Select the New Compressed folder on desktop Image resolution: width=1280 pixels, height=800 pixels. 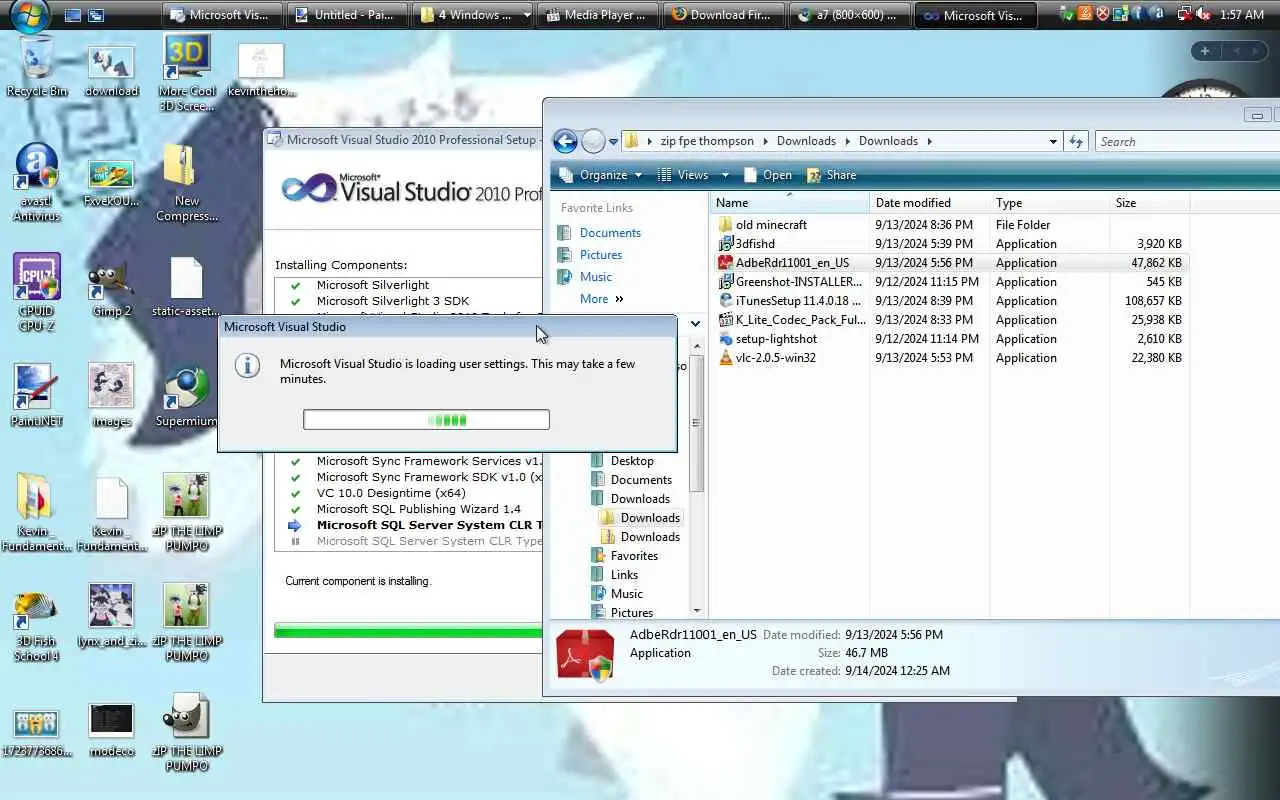coord(186,183)
